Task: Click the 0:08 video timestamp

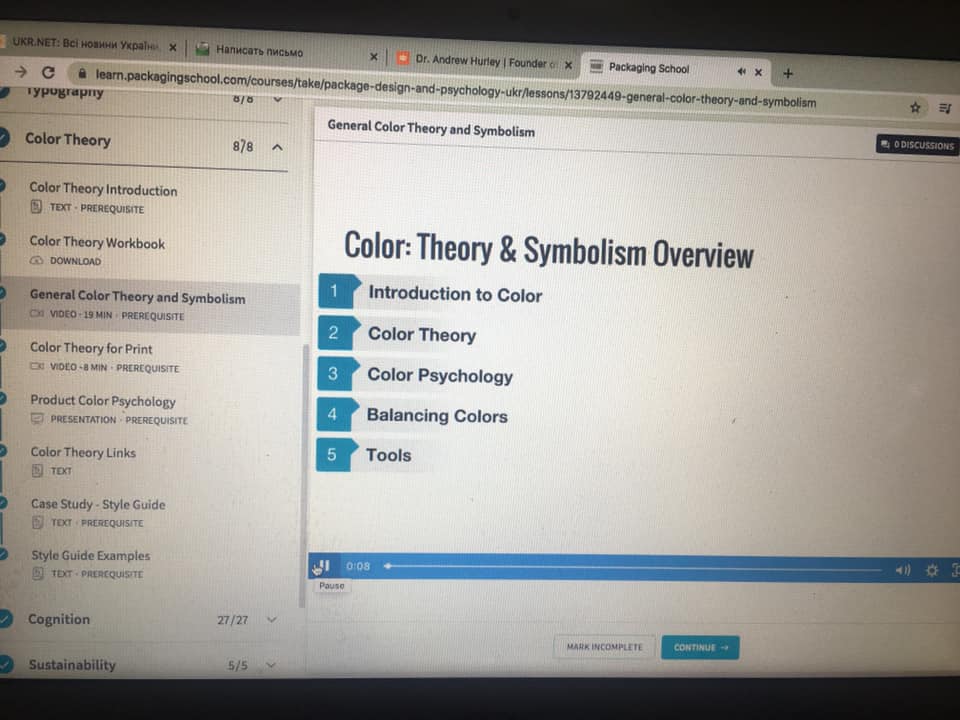Action: (x=358, y=566)
